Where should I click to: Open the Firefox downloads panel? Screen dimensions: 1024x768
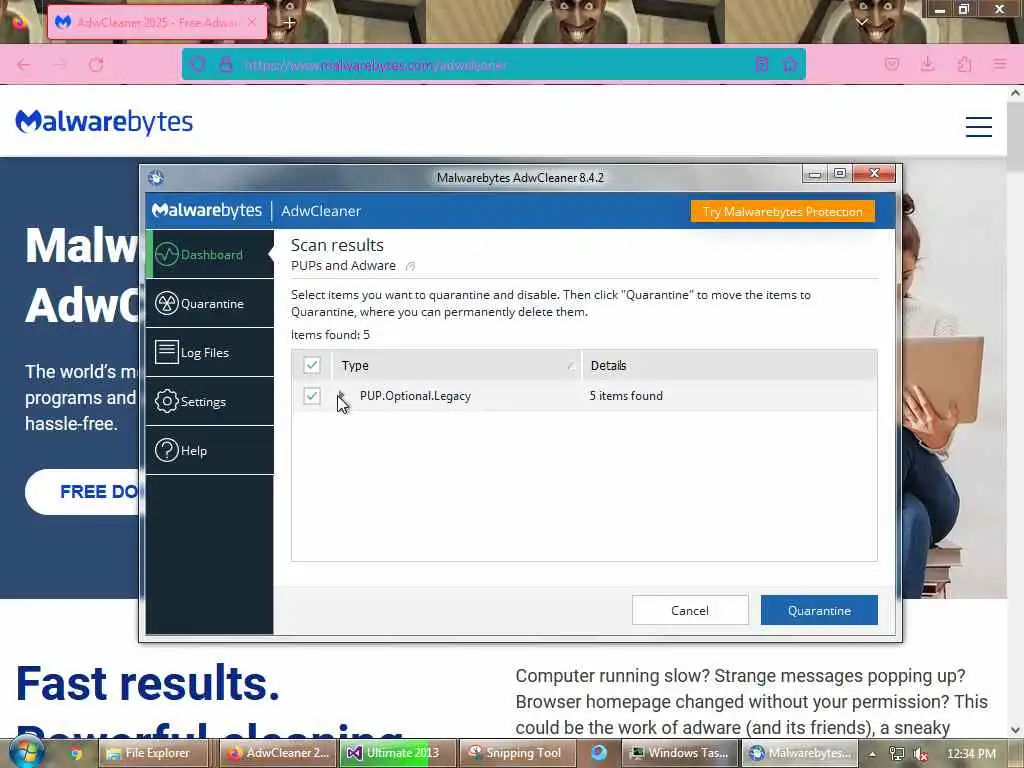927,64
